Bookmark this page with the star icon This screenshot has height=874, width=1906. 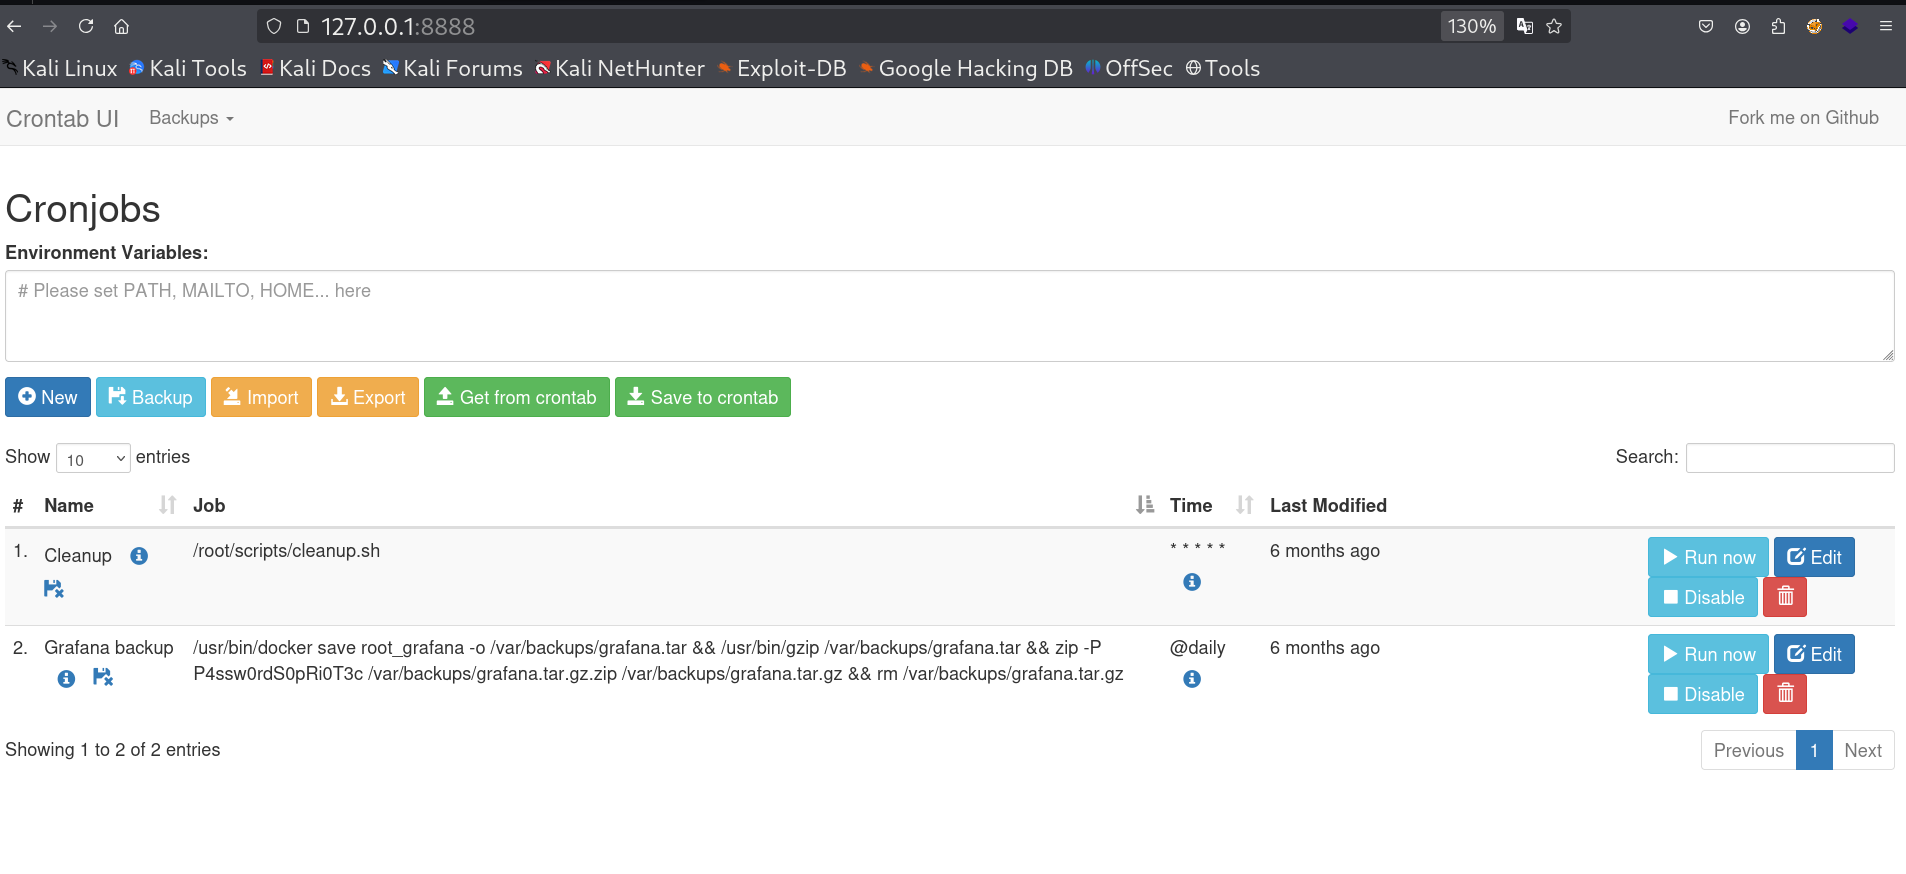click(x=1554, y=26)
